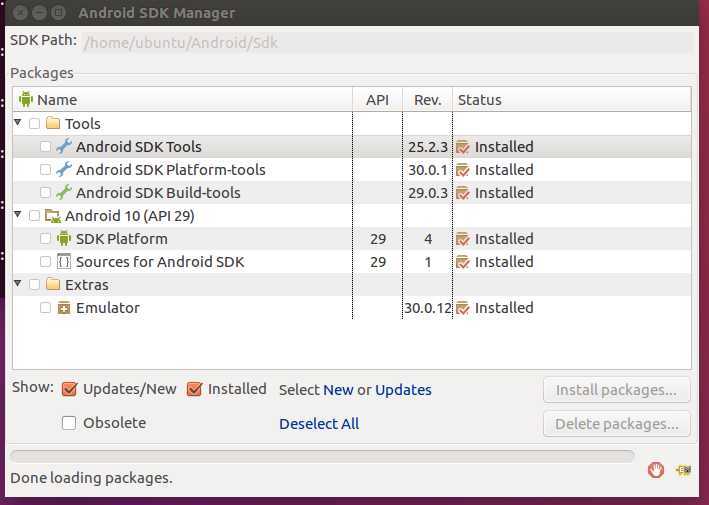Select the Android SDK Platform-tools row name
709x505 pixels.
170,170
